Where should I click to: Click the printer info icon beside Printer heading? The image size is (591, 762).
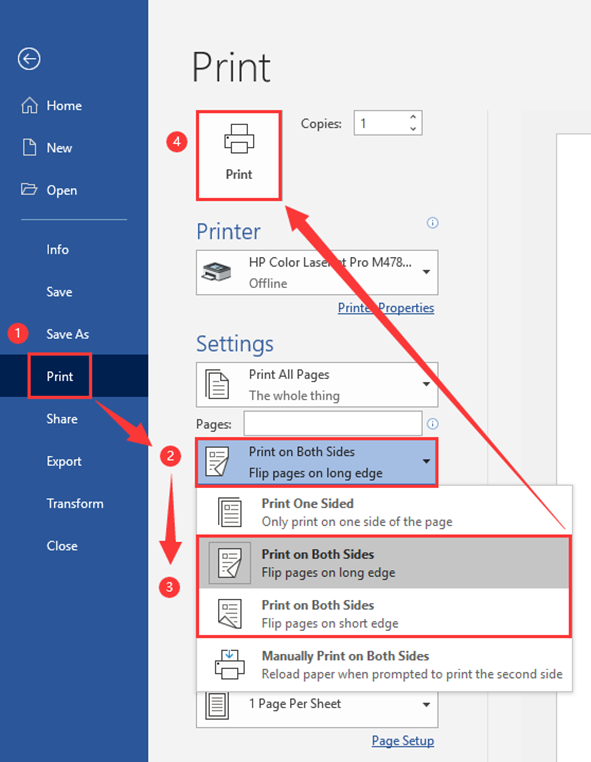(433, 223)
